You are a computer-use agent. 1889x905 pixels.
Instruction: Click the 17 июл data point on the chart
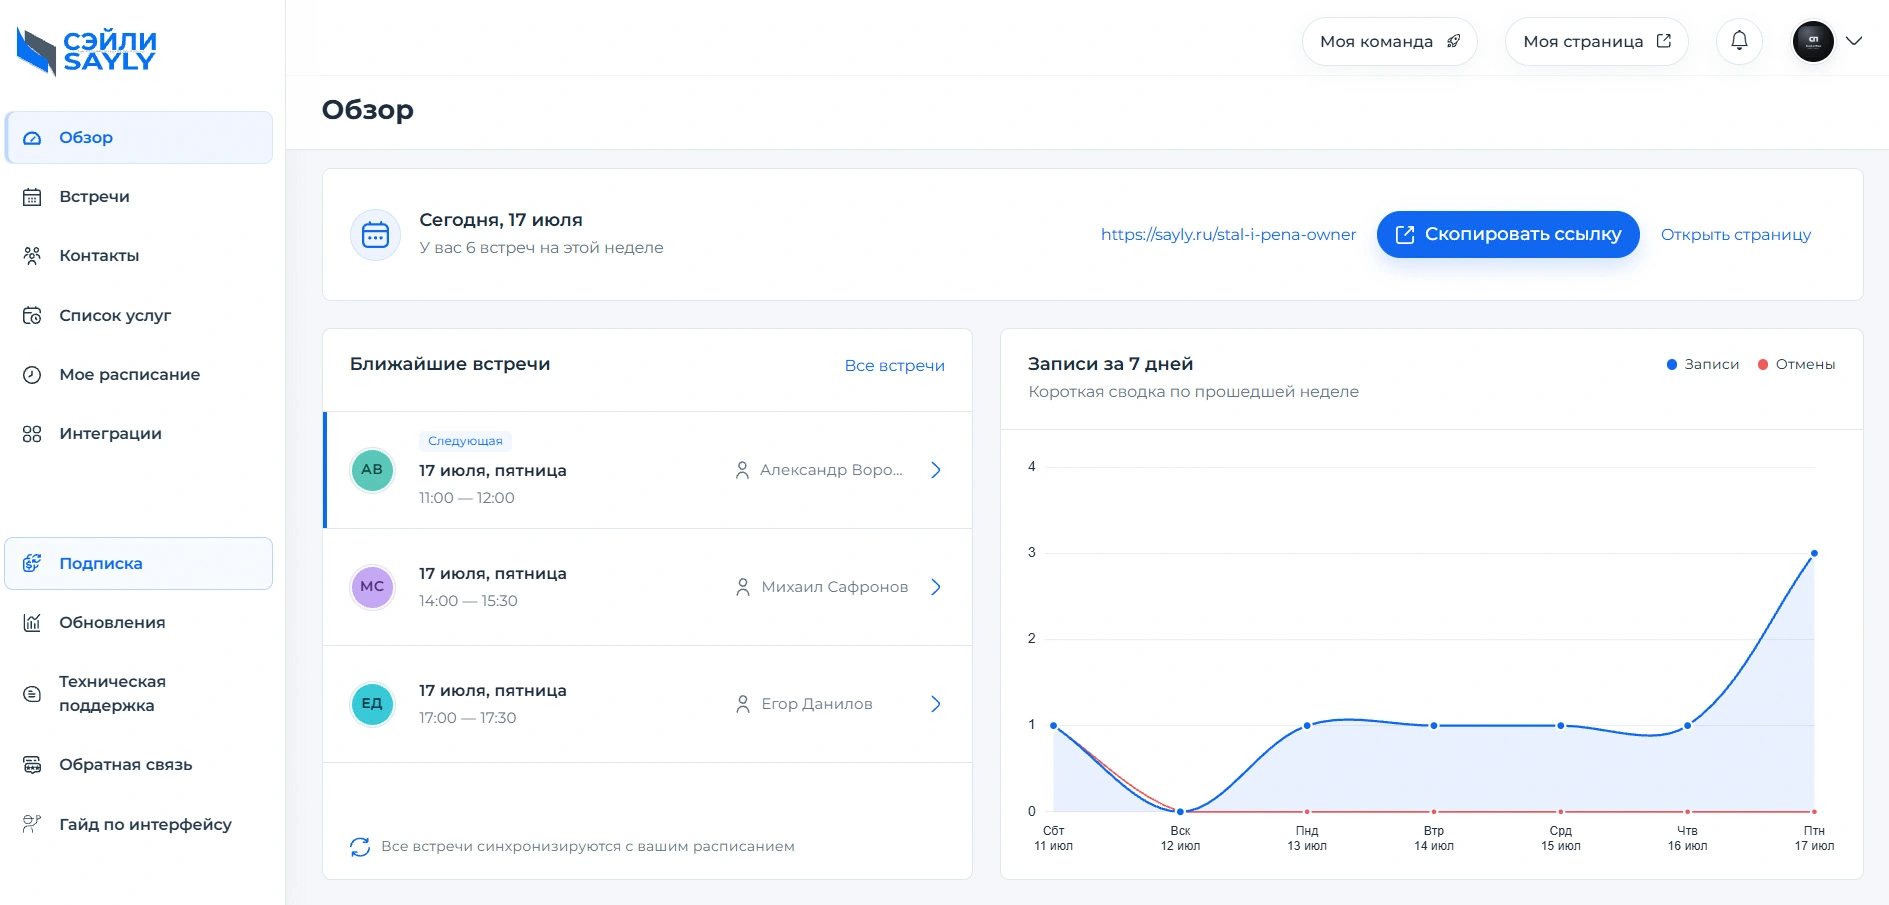point(1814,553)
